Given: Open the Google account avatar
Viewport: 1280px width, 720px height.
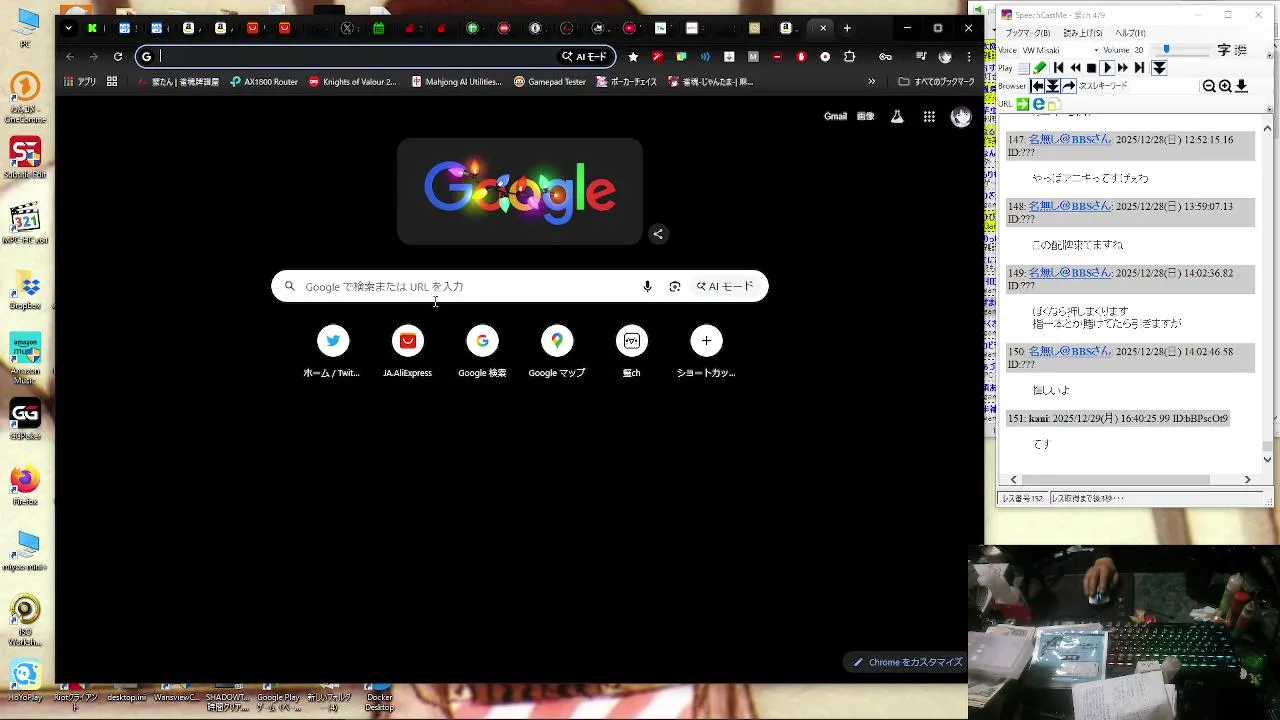Looking at the screenshot, I should pyautogui.click(x=961, y=117).
